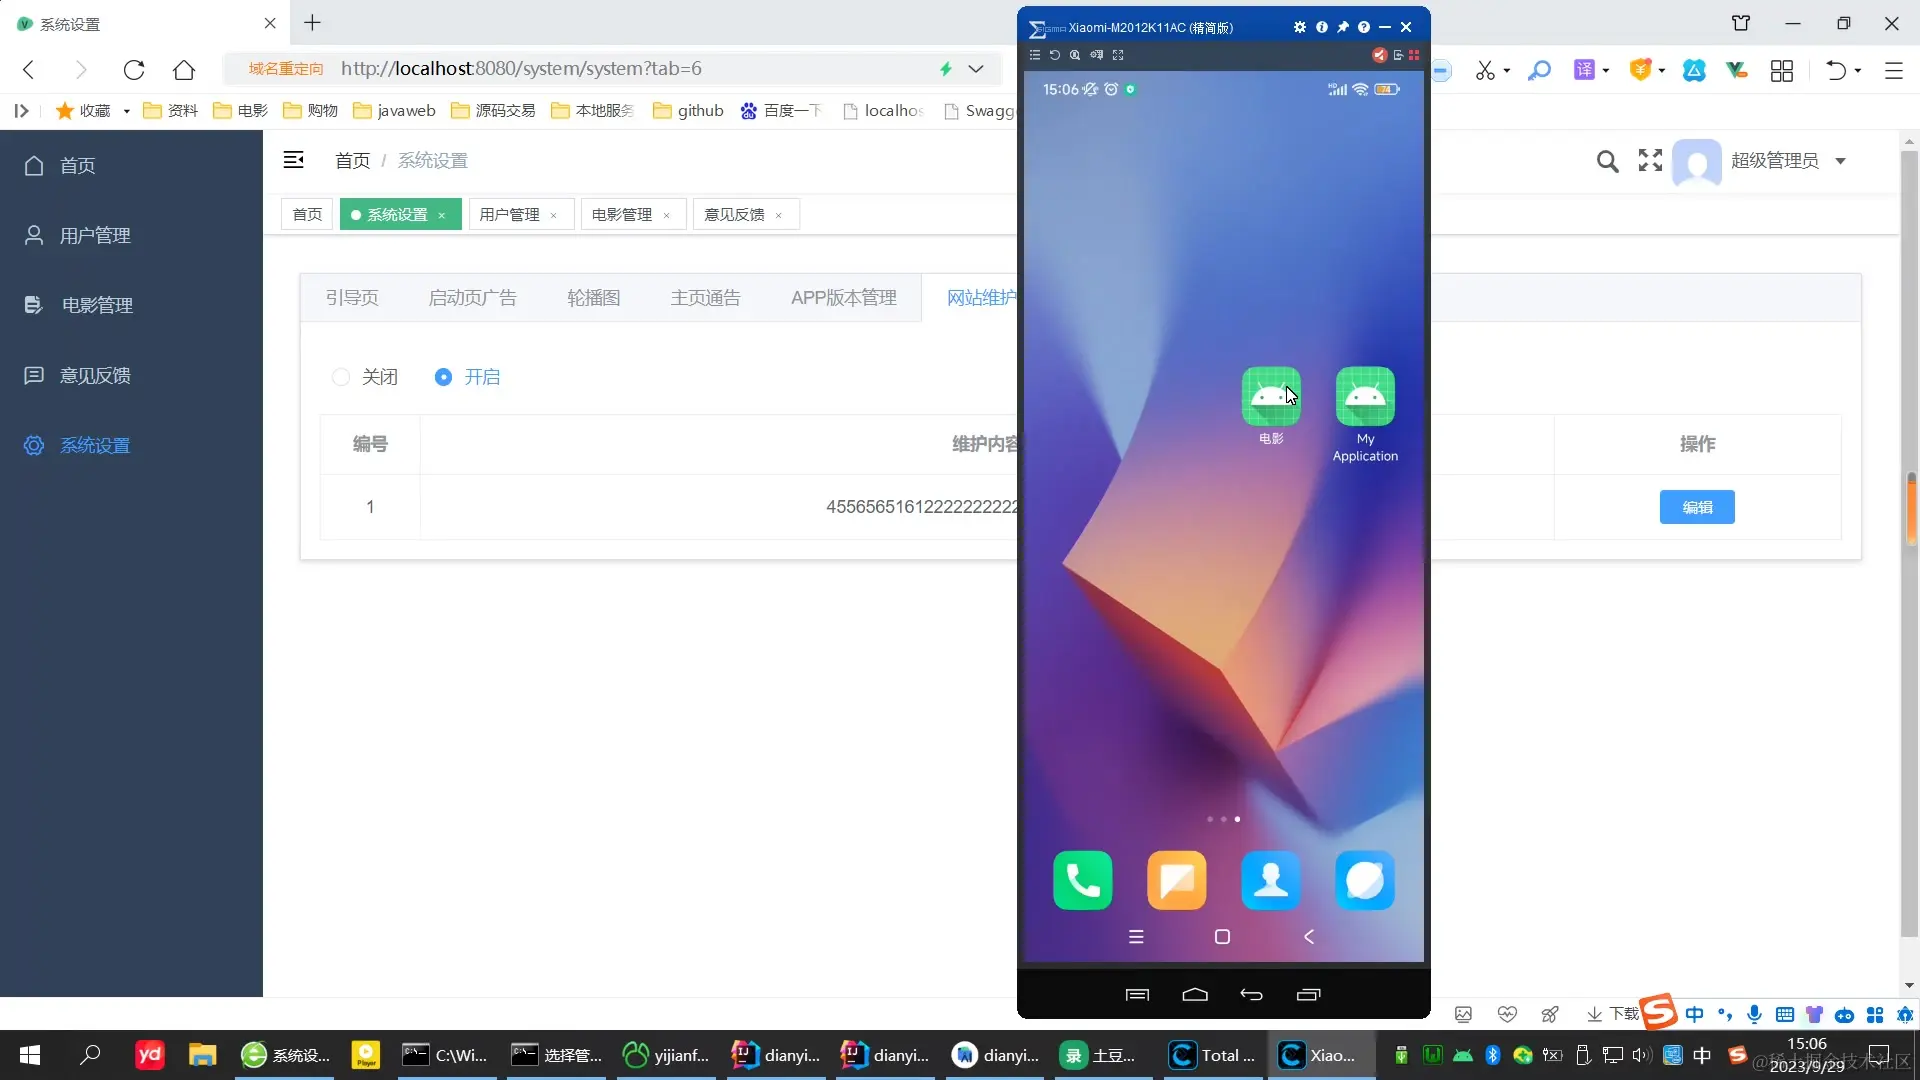The image size is (1920, 1080).
Task: Launch My Application on phone screen
Action: [1365, 397]
